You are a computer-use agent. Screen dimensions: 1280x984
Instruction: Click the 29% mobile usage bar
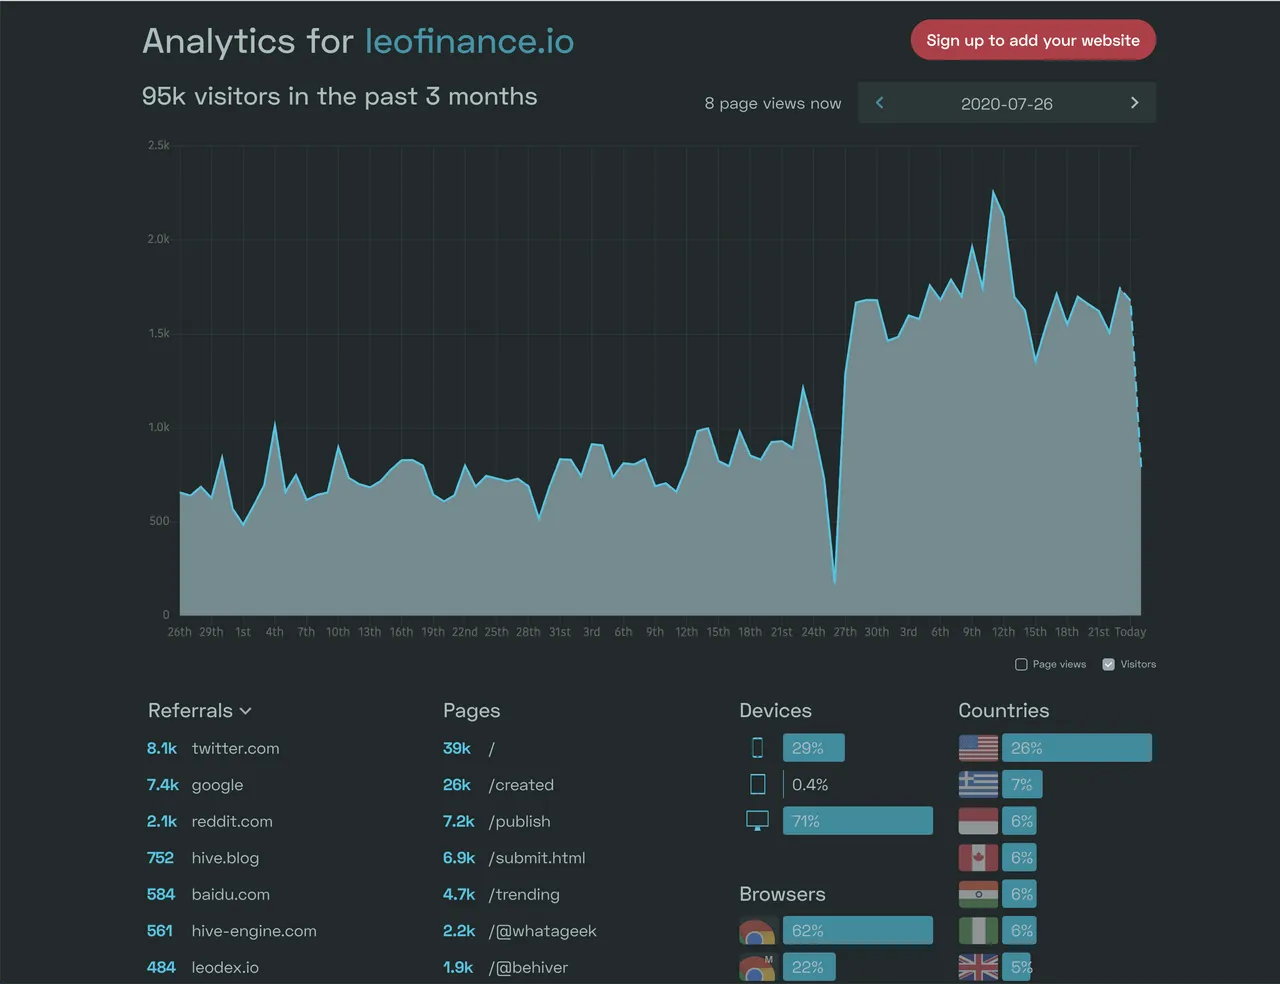pyautogui.click(x=814, y=748)
